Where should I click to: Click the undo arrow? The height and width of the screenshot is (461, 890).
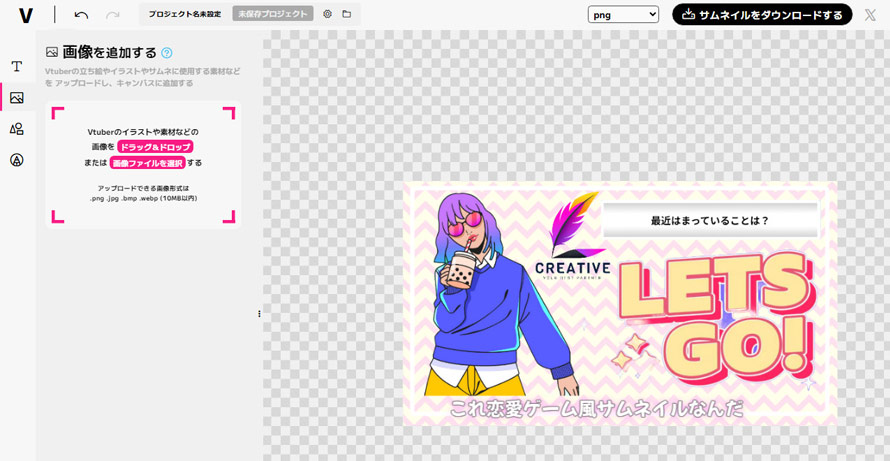point(81,15)
